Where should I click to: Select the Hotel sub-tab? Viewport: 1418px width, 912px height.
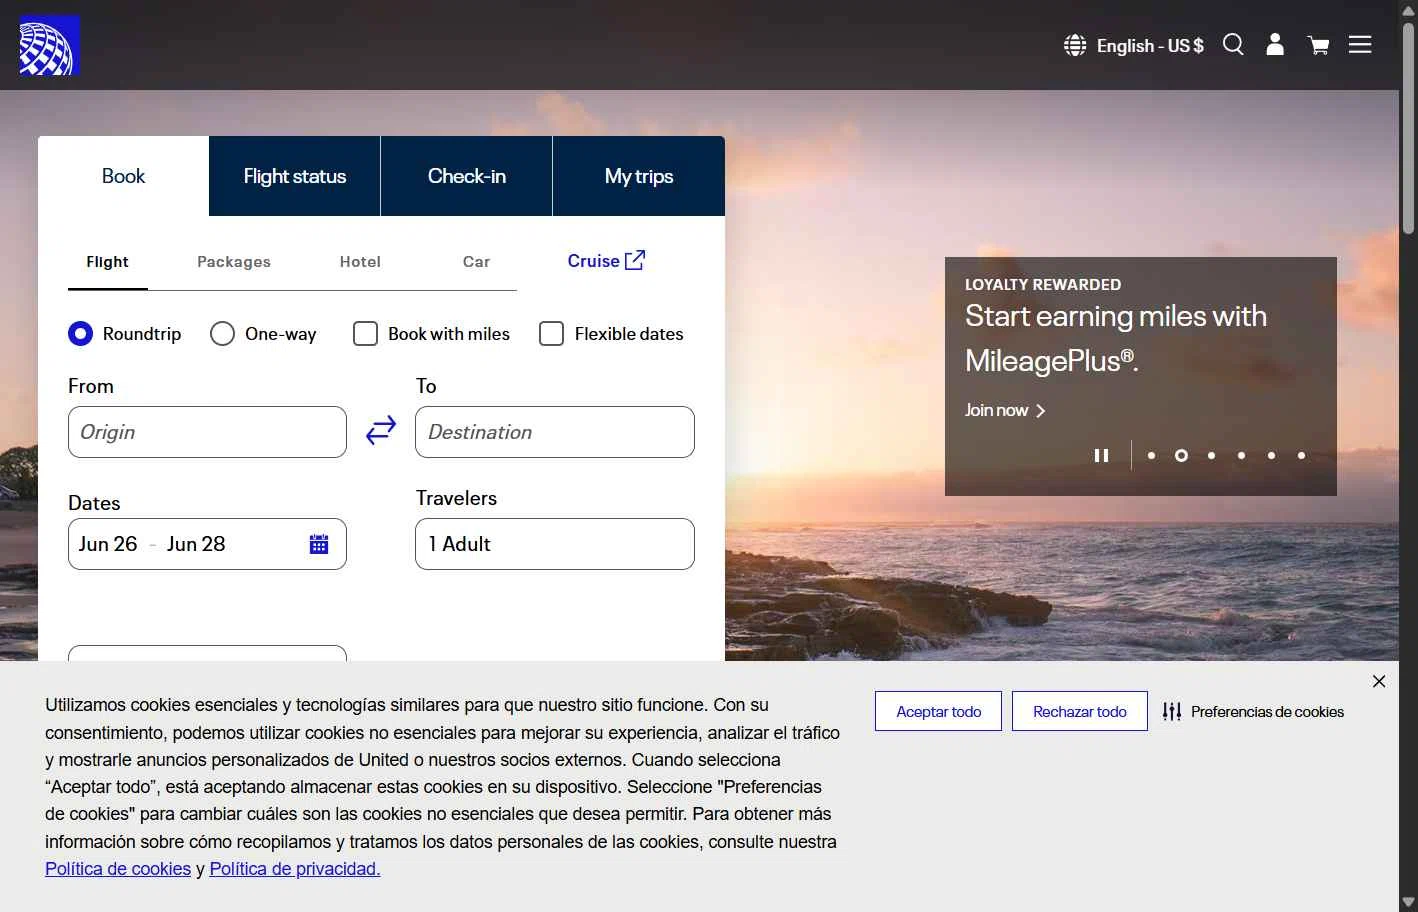360,262
